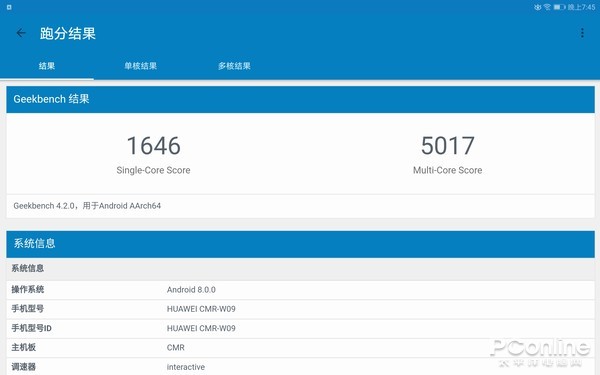Viewport: 600px width, 375px height.
Task: Tap the single-core score 1646
Action: point(153,146)
